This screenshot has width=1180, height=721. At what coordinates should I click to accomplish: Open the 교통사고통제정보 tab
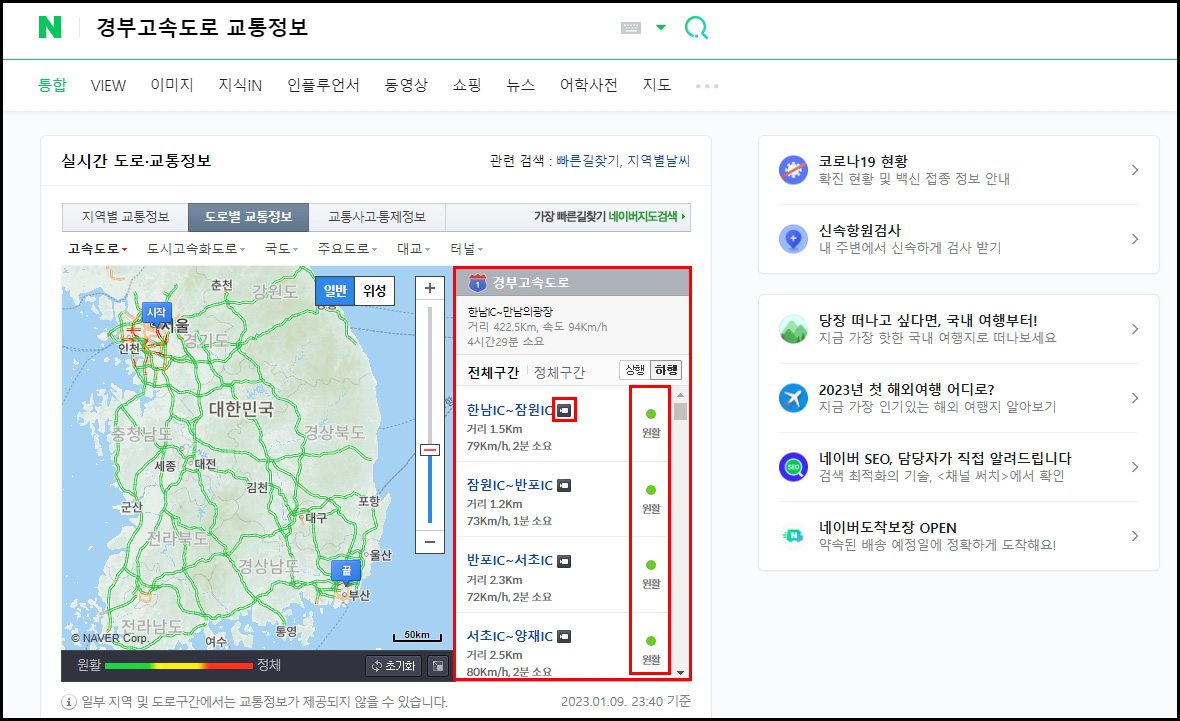pos(377,217)
